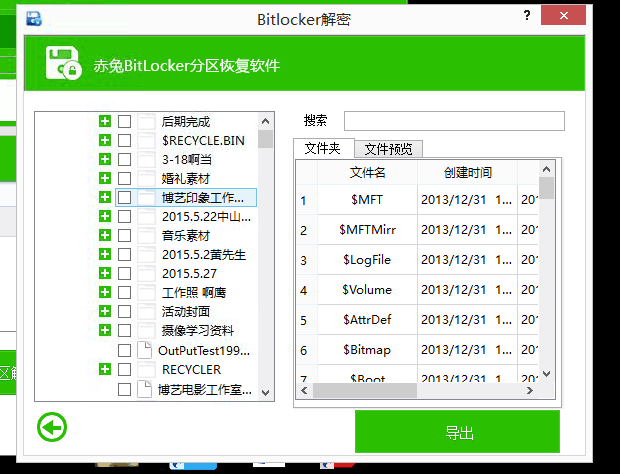
Task: Expand the 工作照 啊鹰 folder
Action: [x=105, y=292]
